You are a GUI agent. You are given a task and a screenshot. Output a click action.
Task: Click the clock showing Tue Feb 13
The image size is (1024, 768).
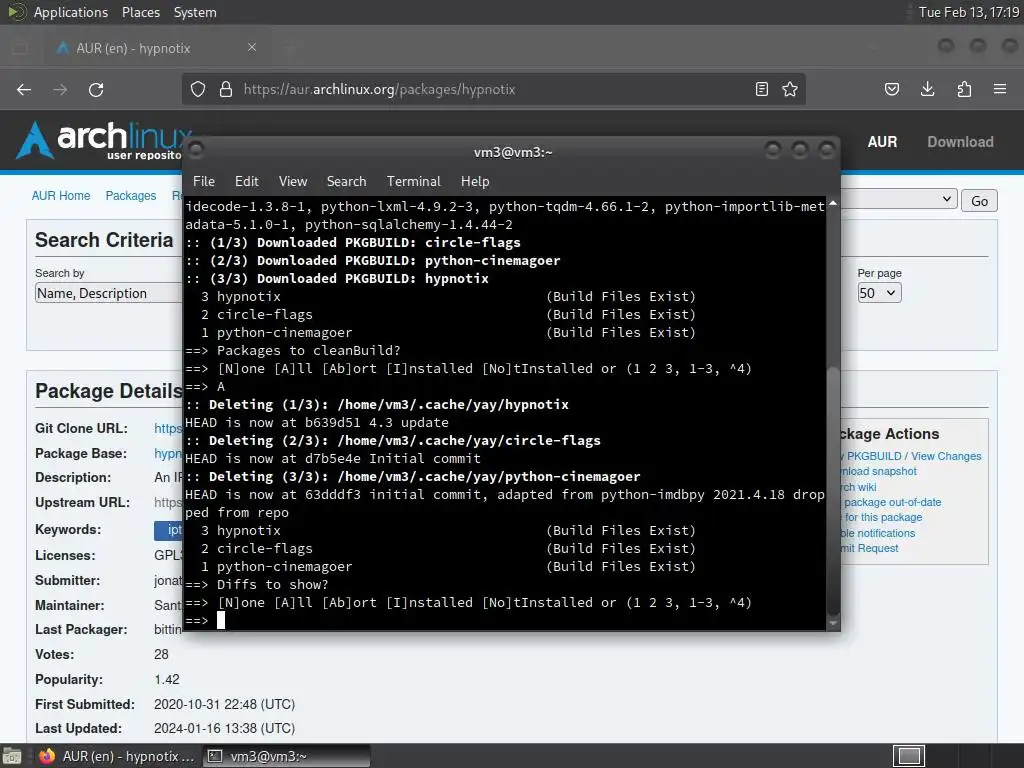click(968, 12)
